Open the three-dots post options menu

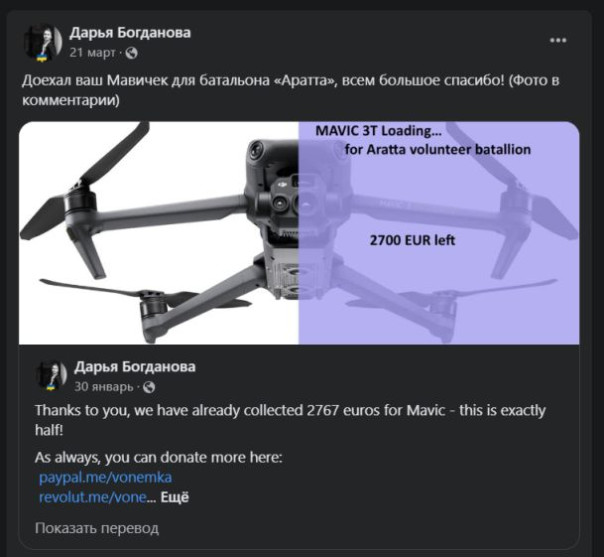click(x=558, y=40)
